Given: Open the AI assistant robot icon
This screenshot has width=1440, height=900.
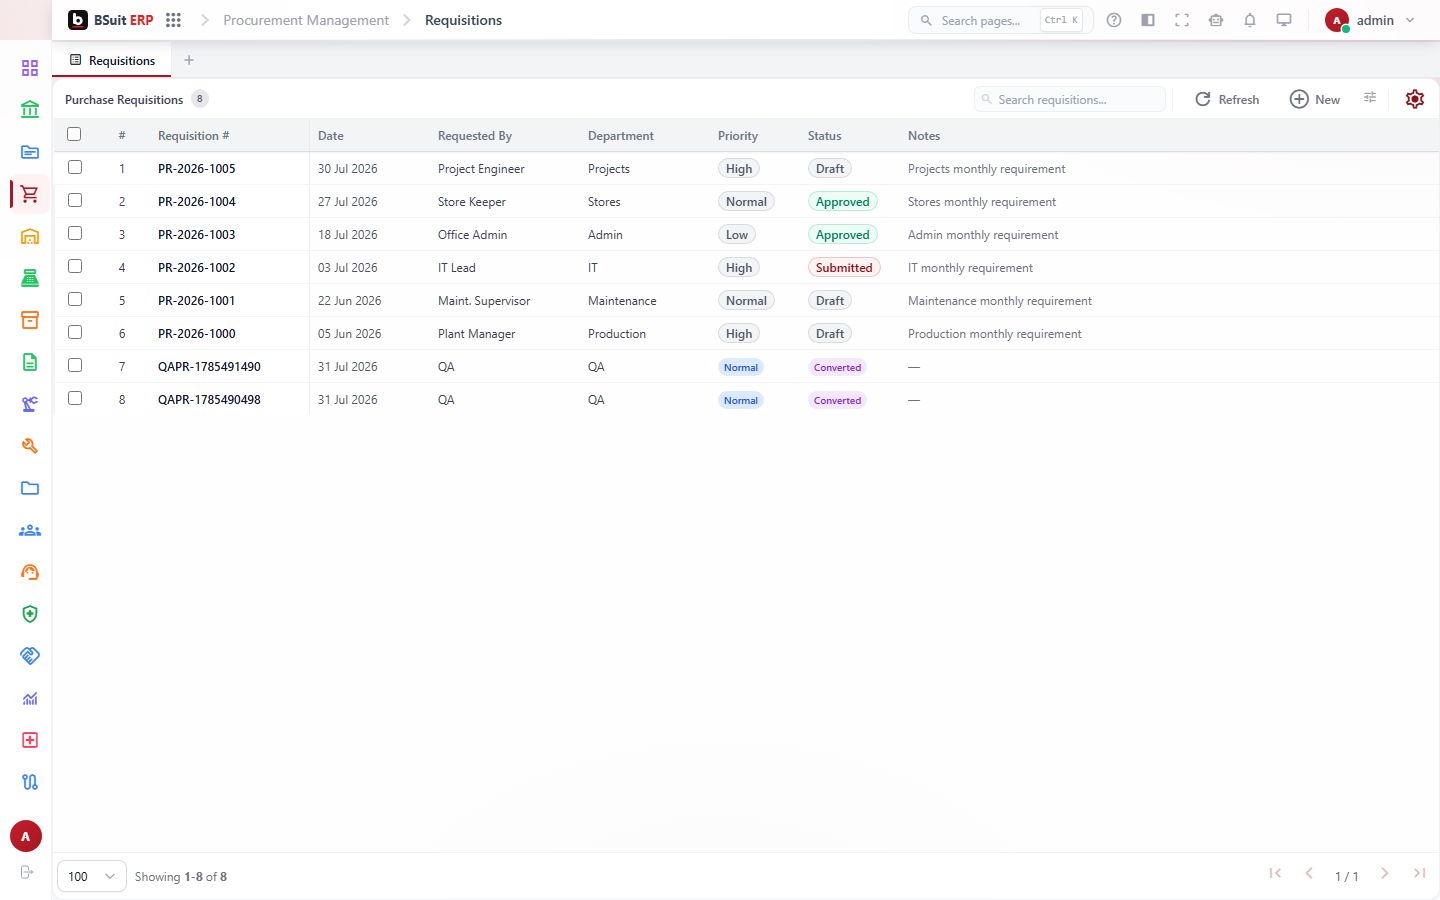Looking at the screenshot, I should [1216, 20].
